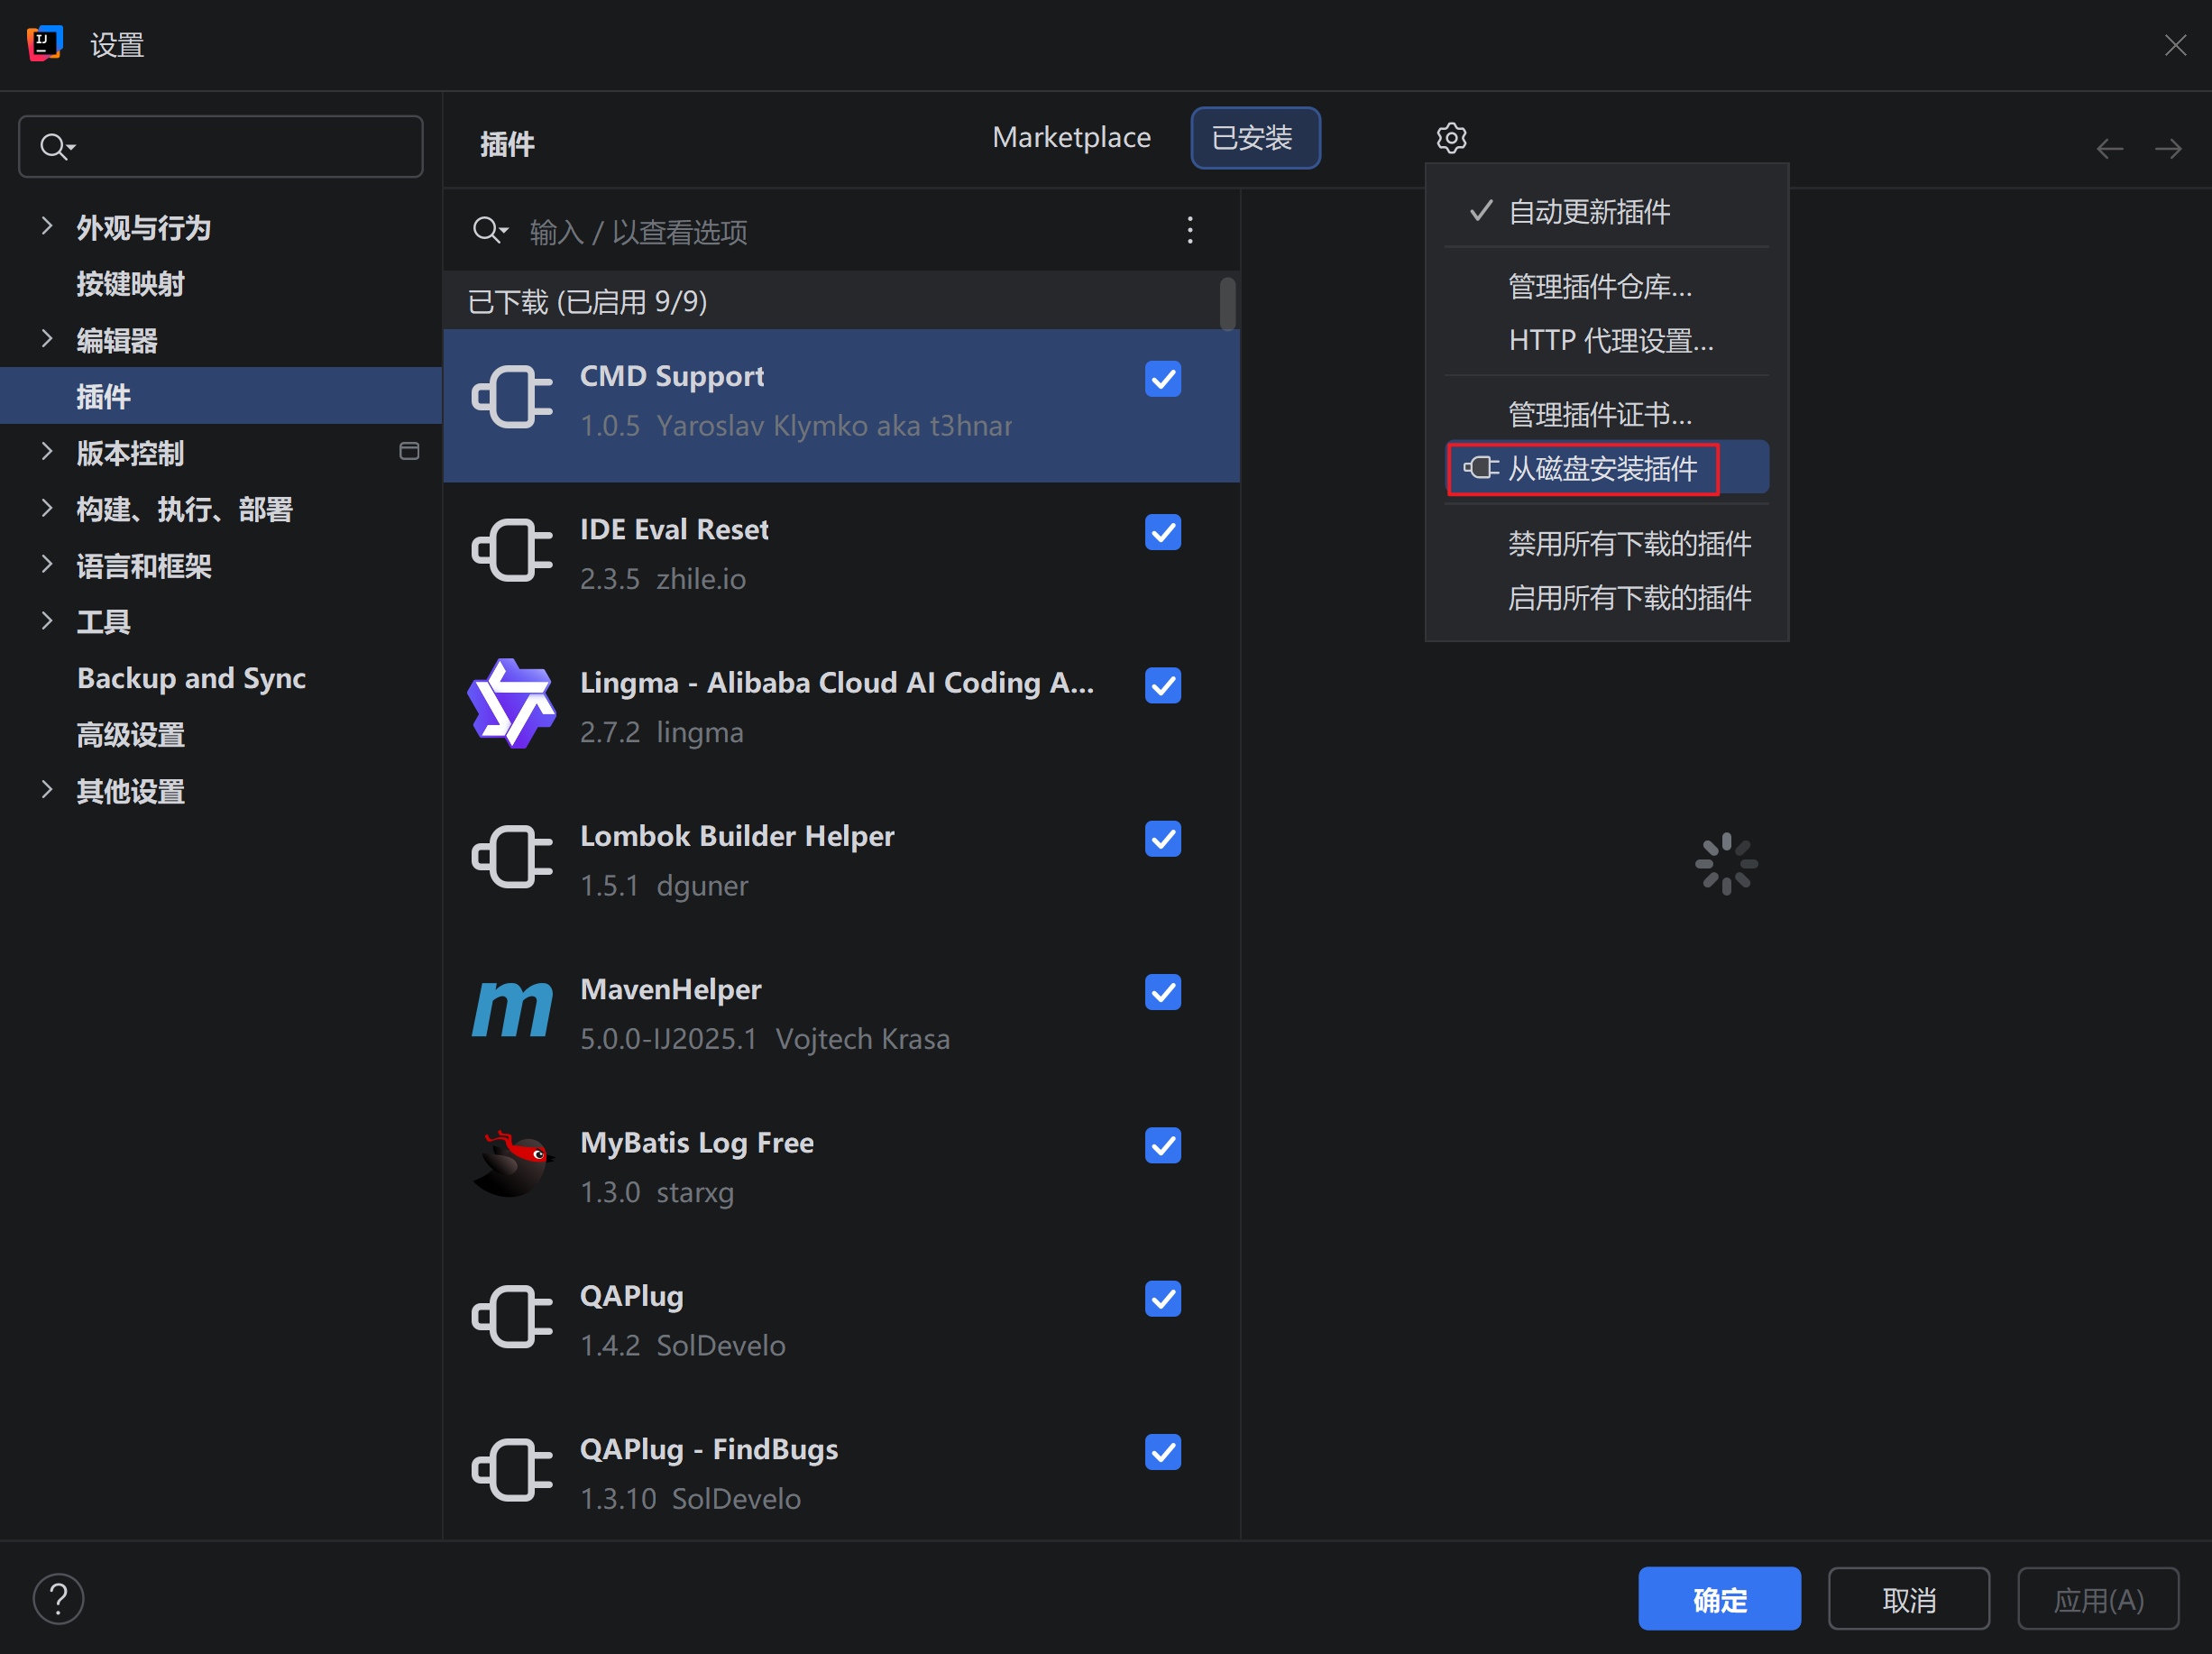Expand the 语言和框架 tree node

[x=46, y=565]
